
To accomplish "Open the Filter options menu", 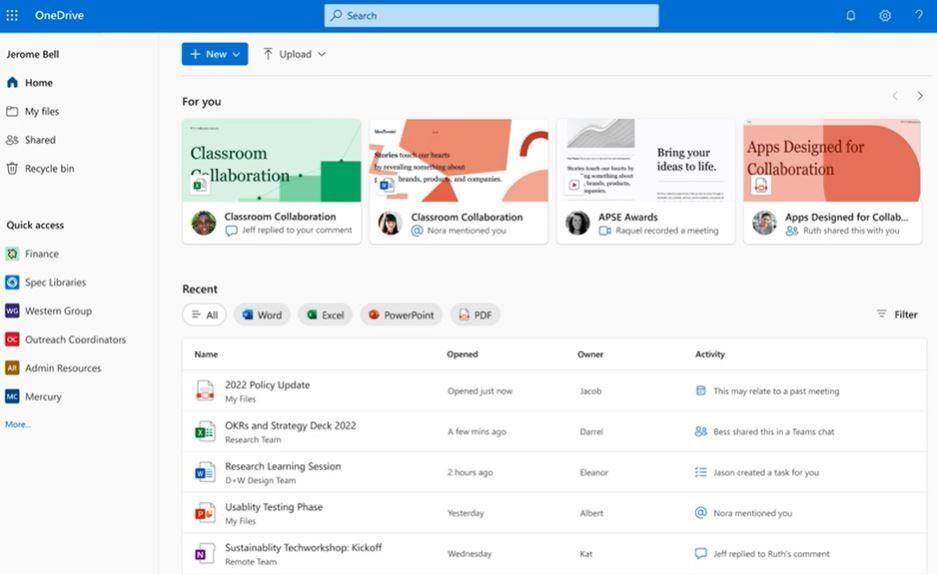I will pyautogui.click(x=897, y=314).
